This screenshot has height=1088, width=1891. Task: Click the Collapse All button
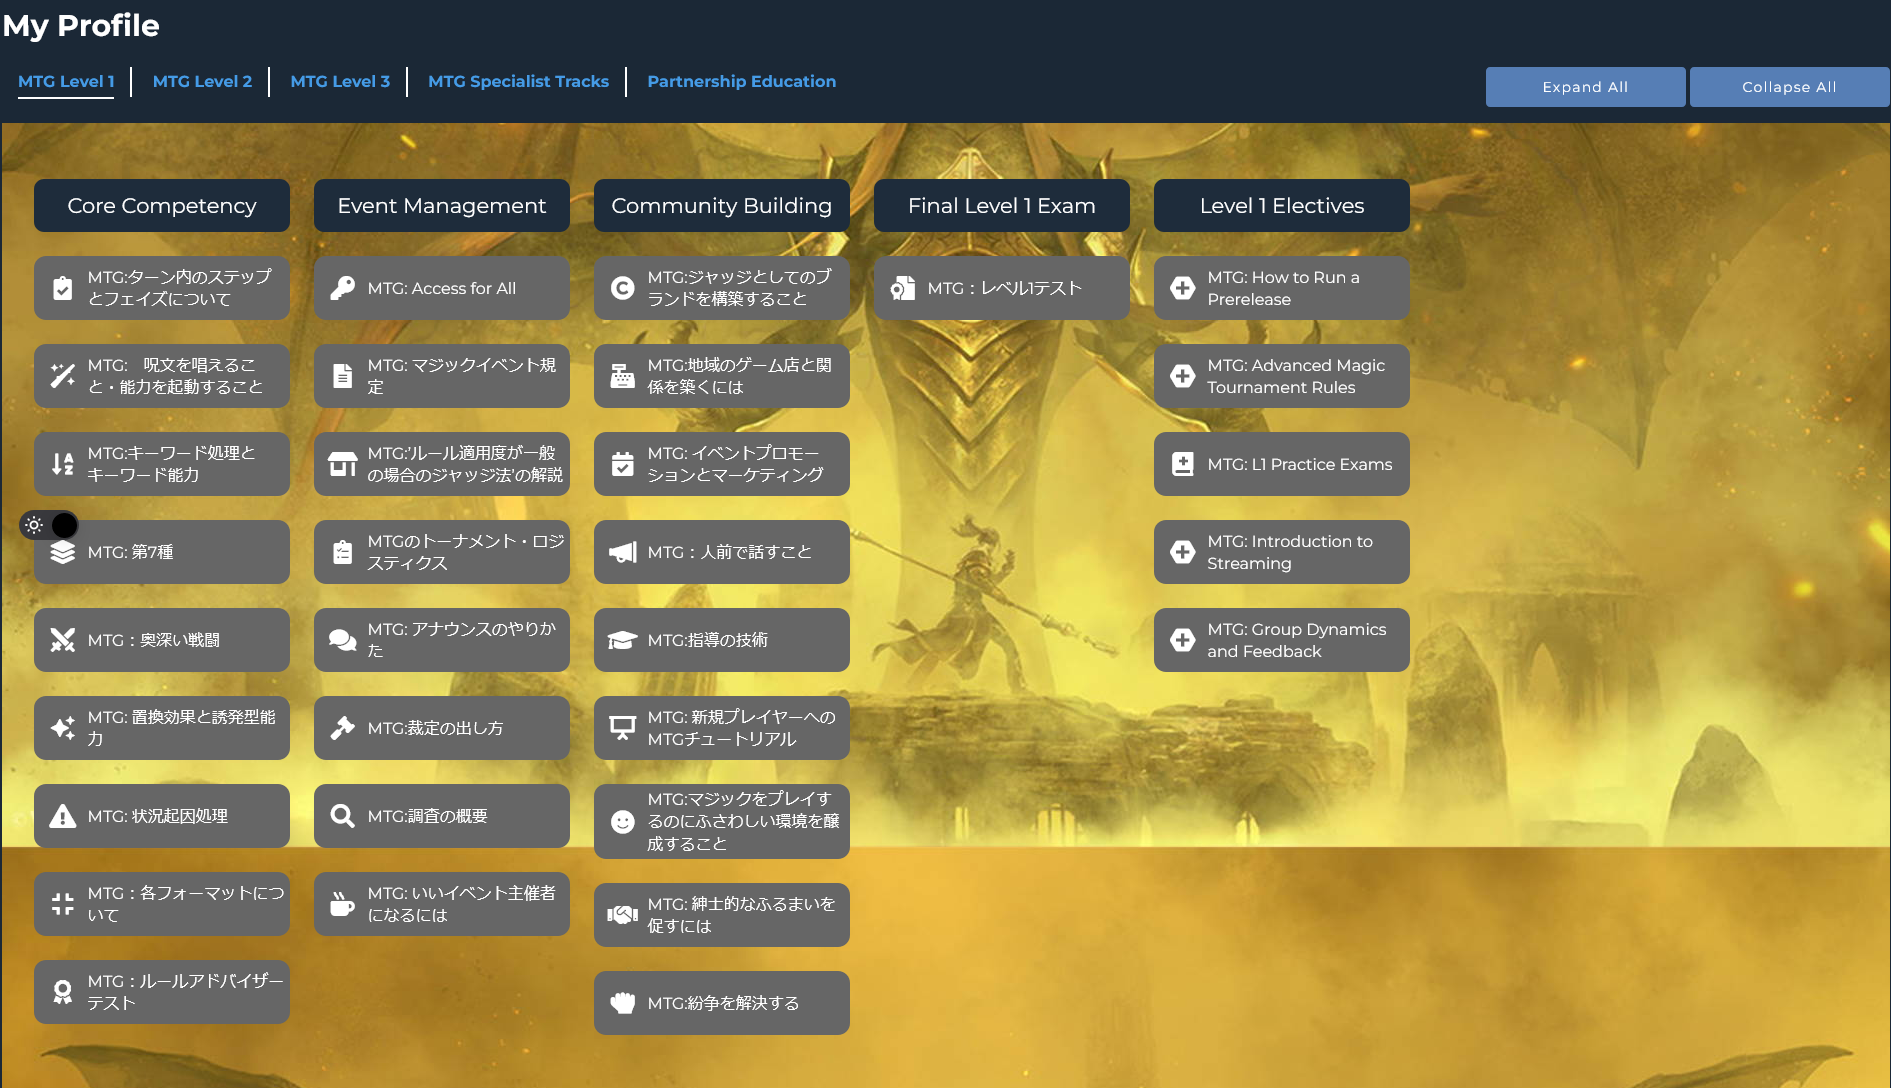coord(1789,87)
